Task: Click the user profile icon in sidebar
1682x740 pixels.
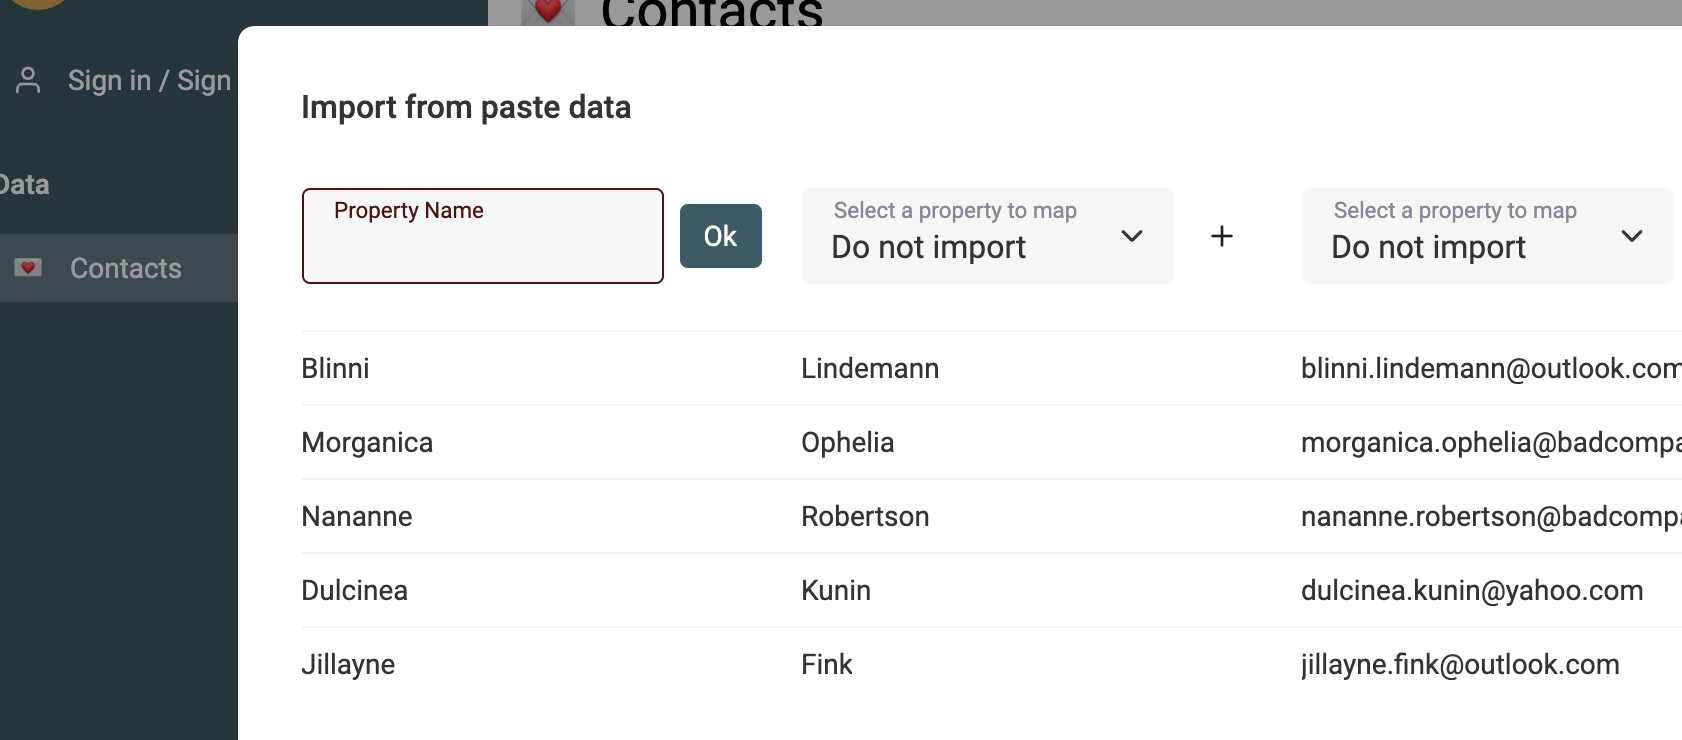Action: [x=28, y=80]
